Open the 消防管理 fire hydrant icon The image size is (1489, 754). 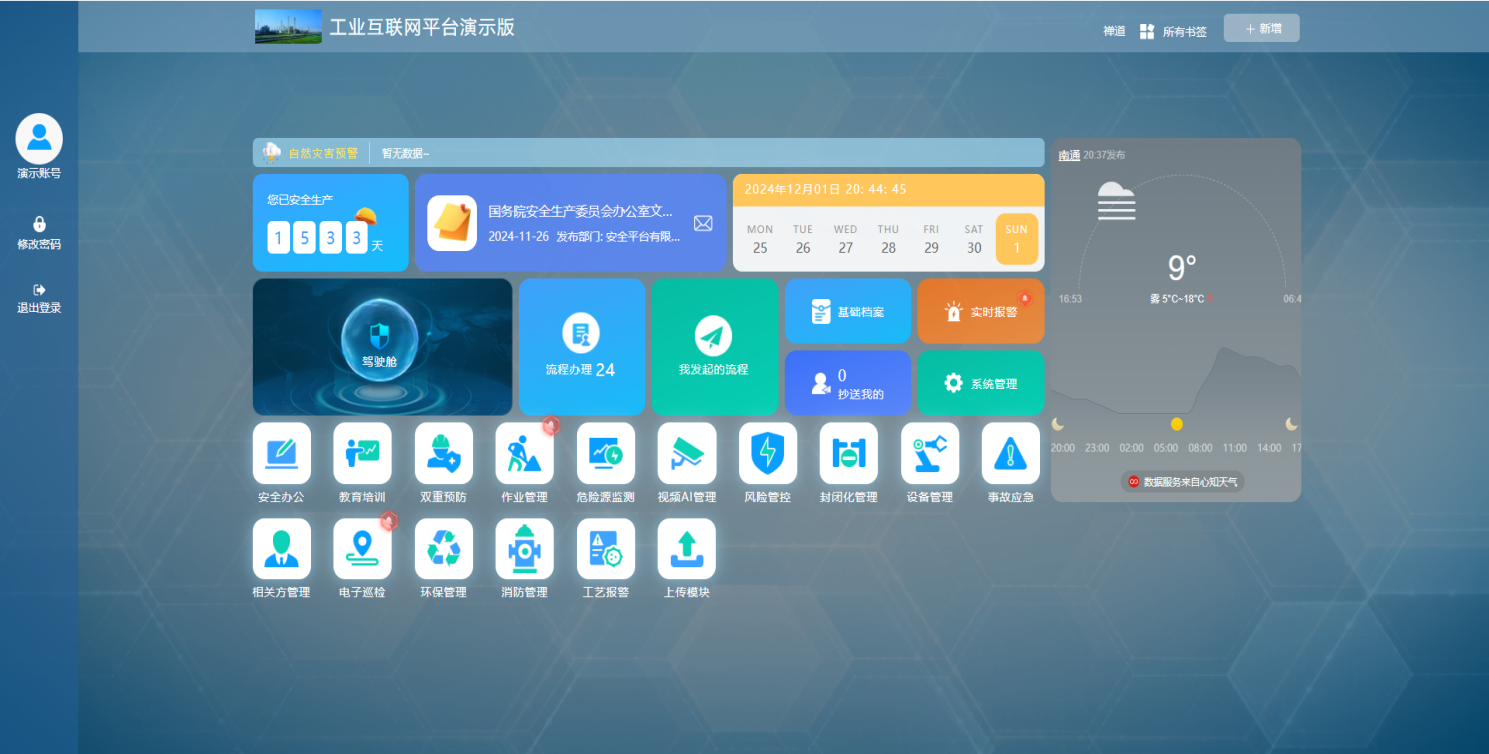(x=524, y=549)
